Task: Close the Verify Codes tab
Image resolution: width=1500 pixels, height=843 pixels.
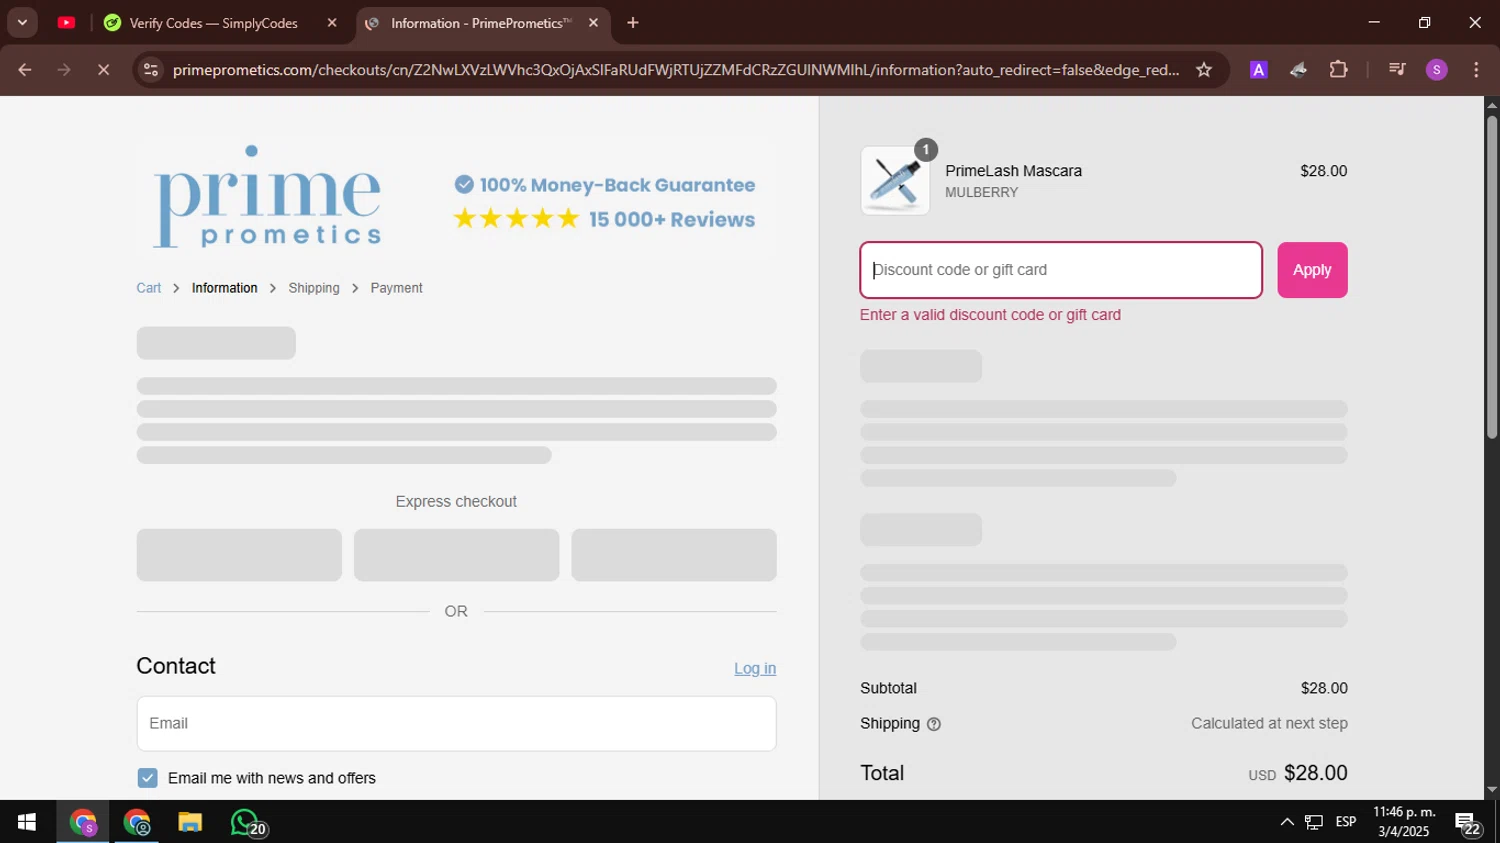Action: (x=332, y=23)
